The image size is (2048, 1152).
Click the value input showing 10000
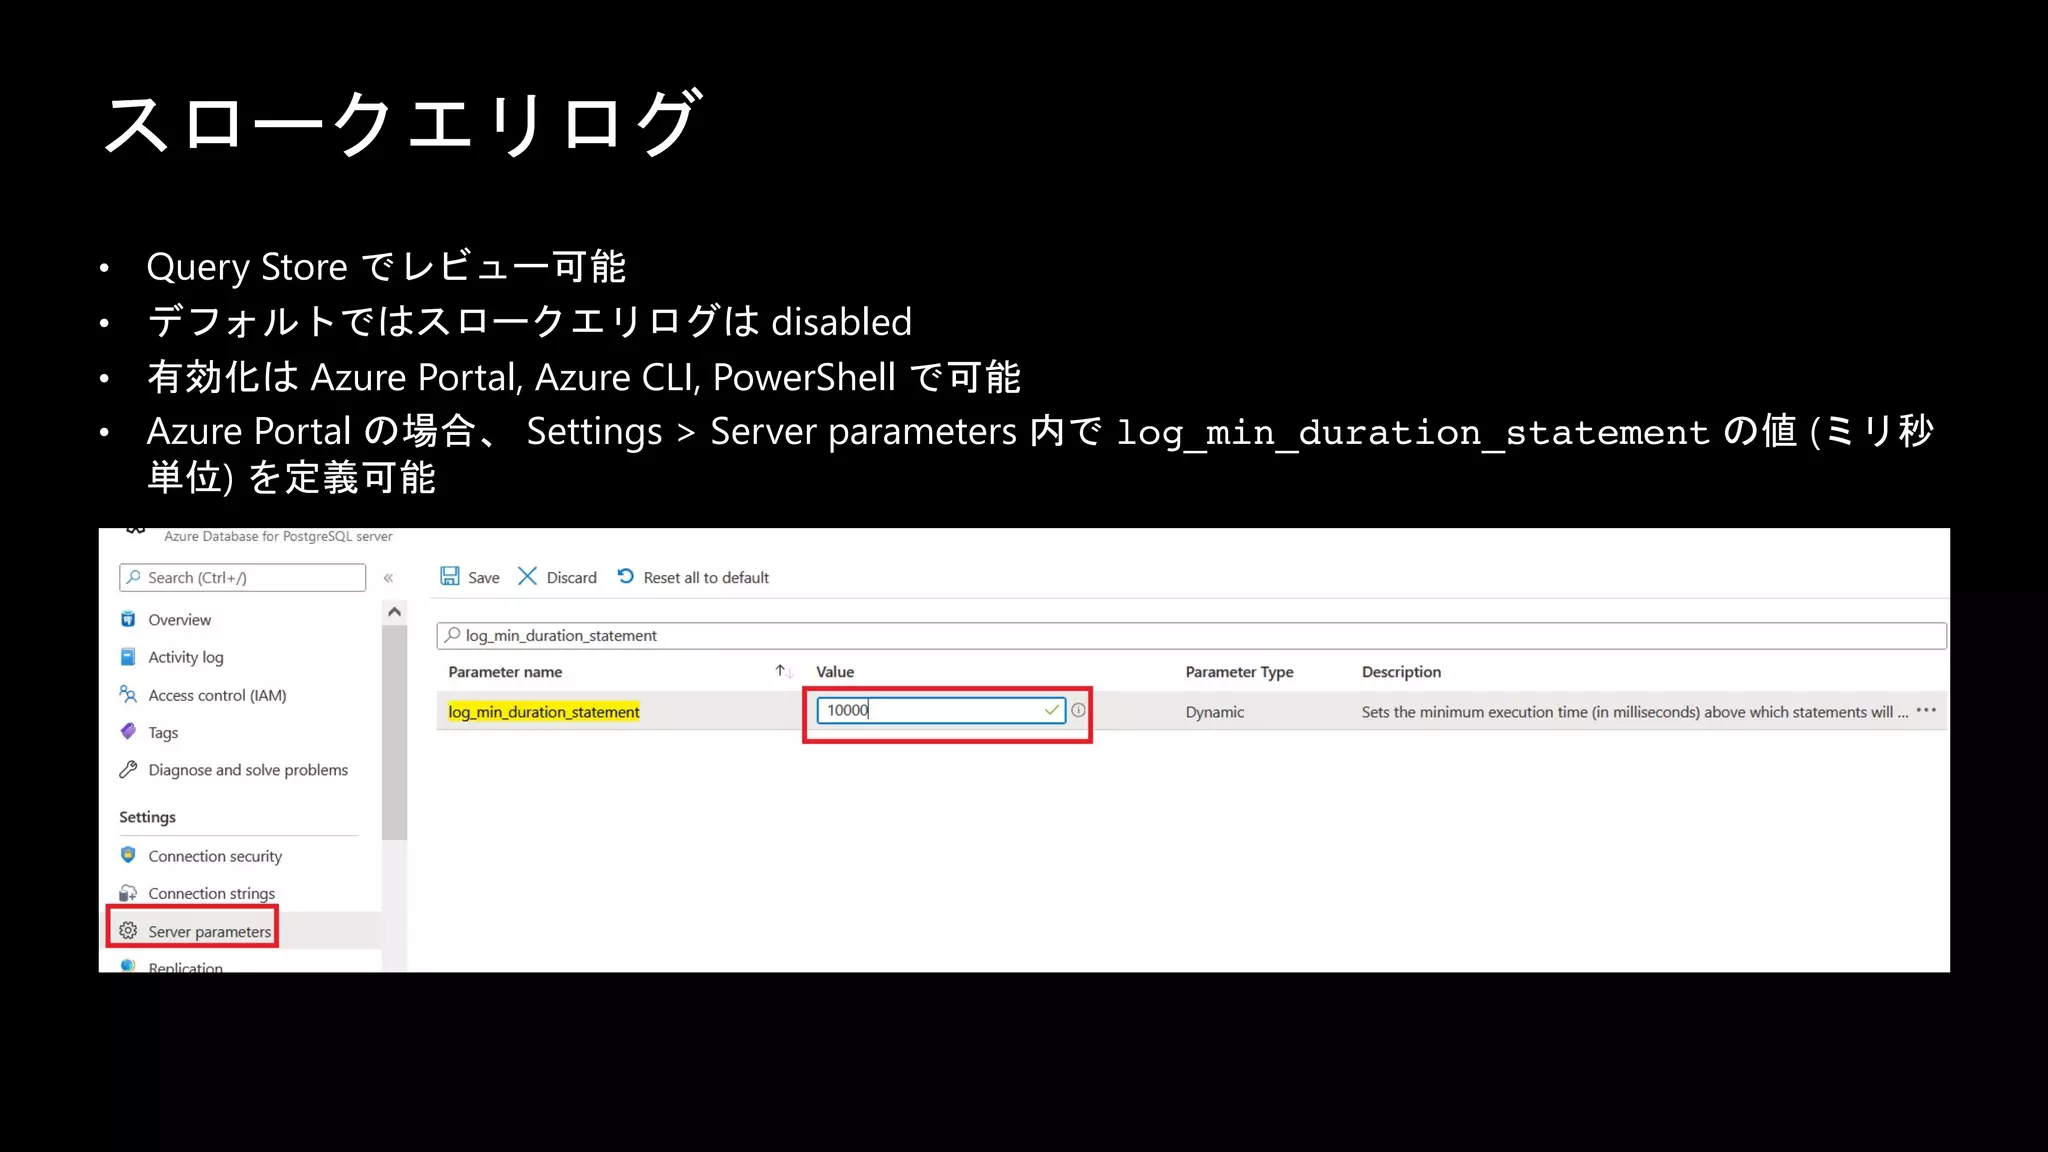[941, 710]
